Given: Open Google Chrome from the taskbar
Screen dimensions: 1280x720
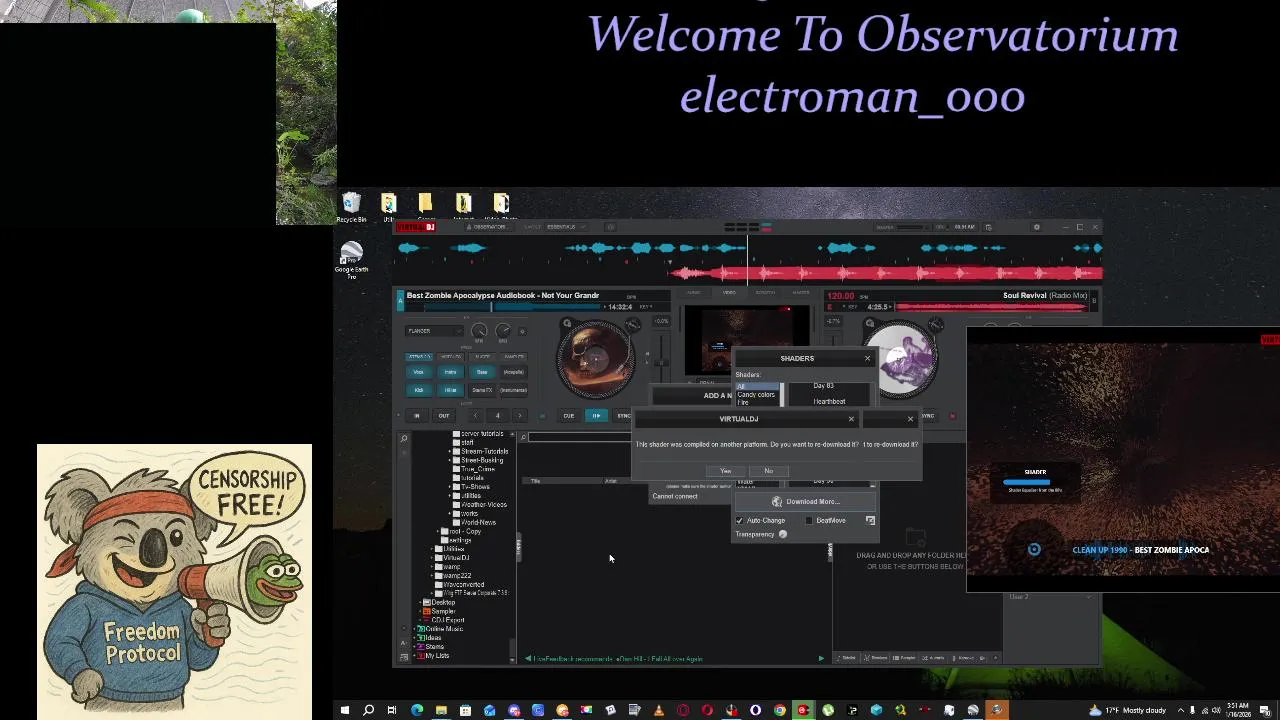Looking at the screenshot, I should pyautogui.click(x=780, y=711).
